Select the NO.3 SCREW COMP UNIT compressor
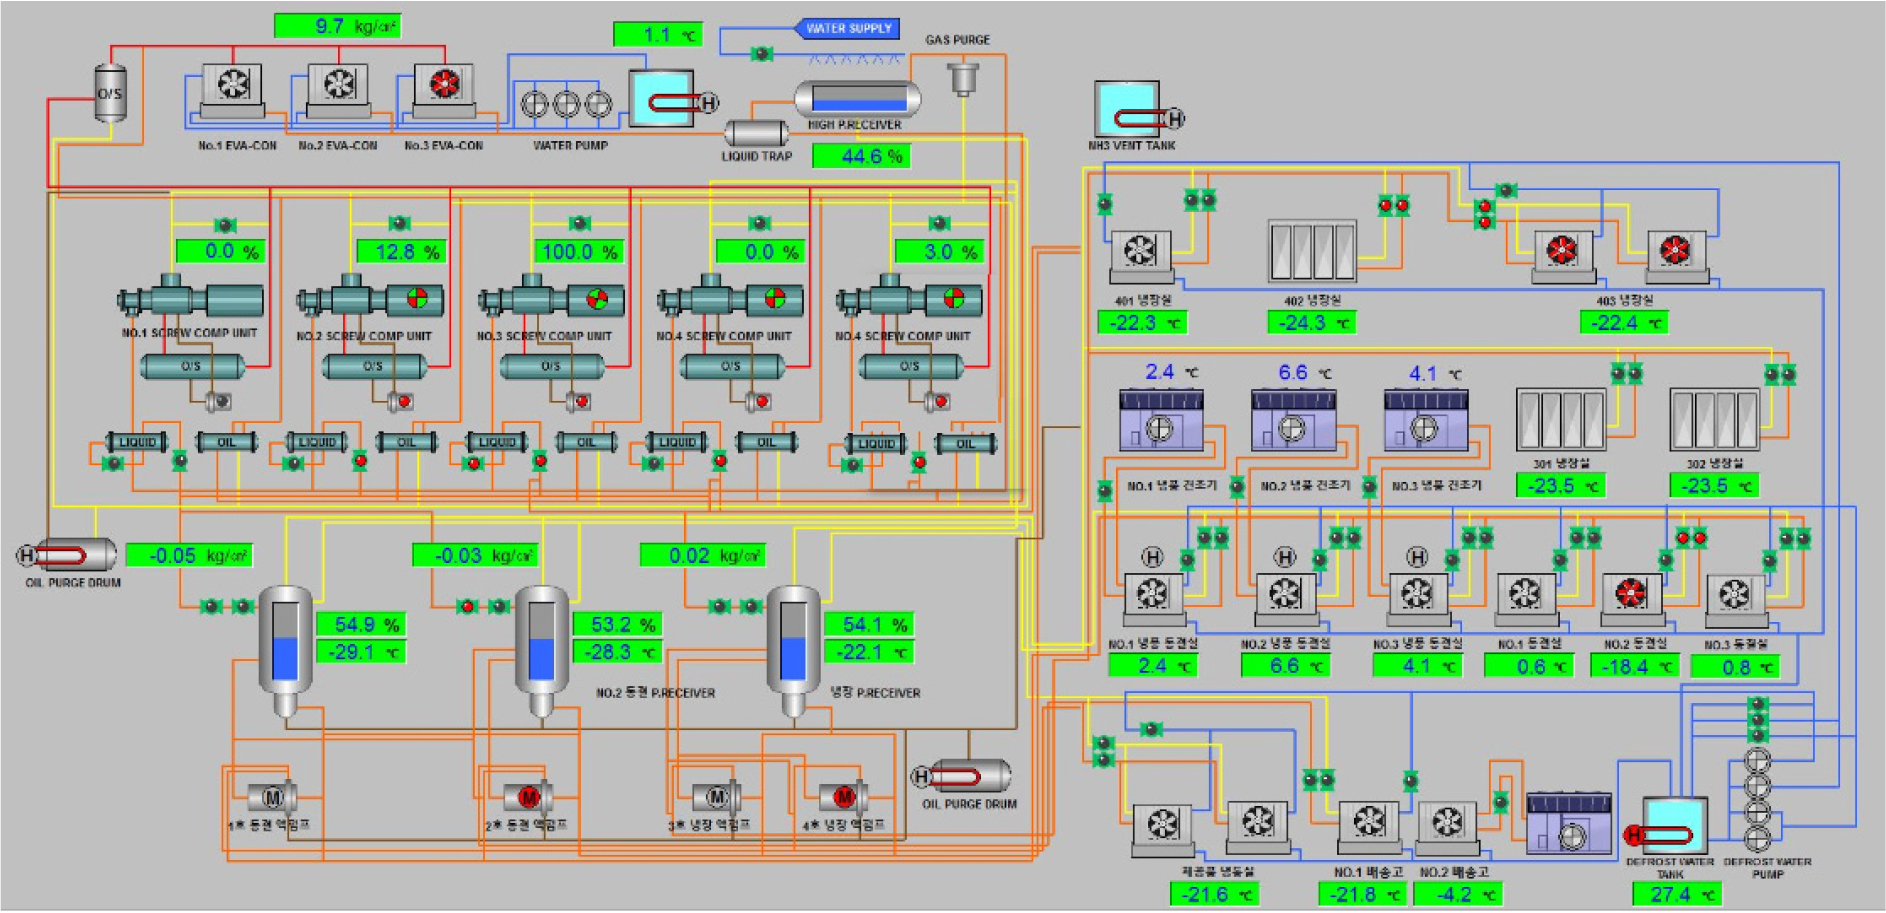1886x913 pixels. pos(551,299)
